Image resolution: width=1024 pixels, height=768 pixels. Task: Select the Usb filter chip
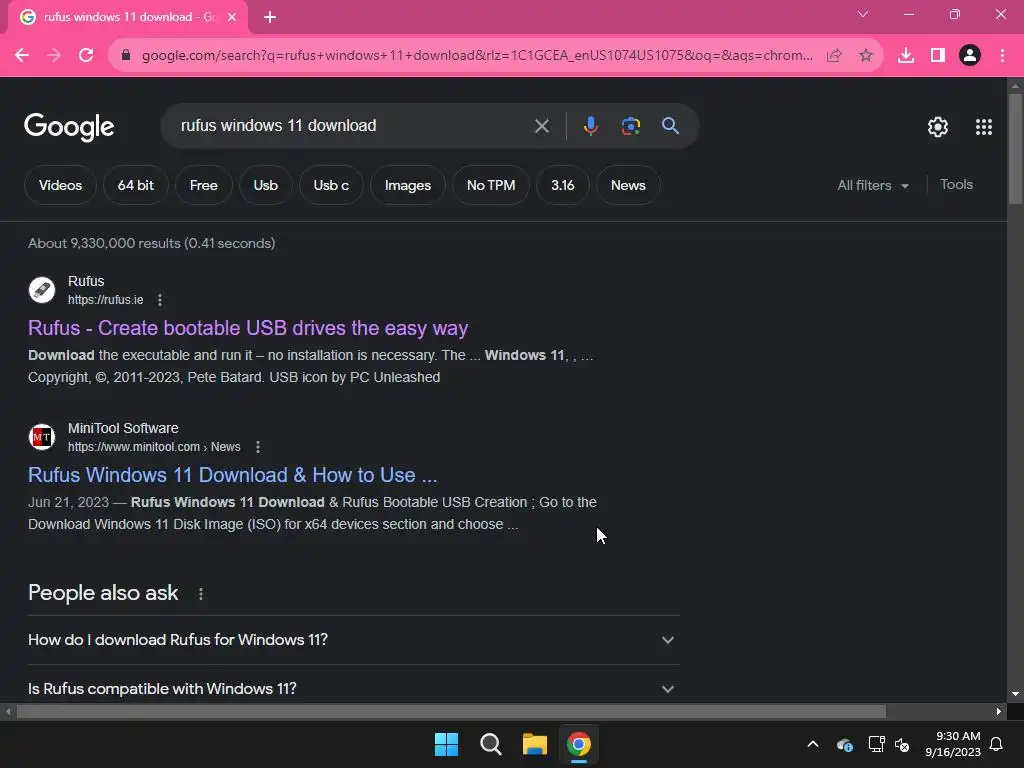[266, 185]
